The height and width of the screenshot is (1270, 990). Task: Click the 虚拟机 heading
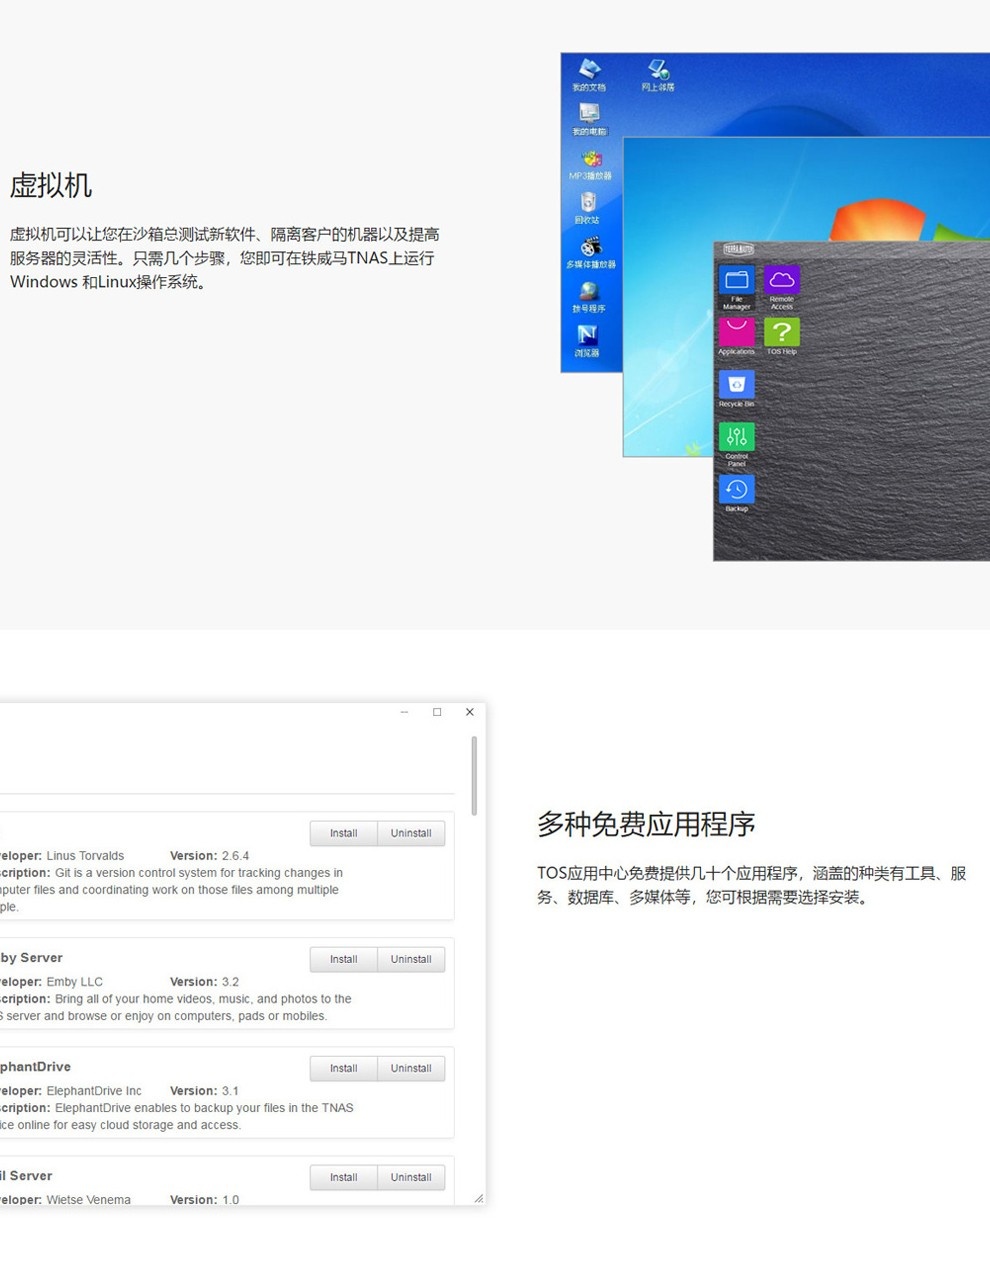[51, 185]
